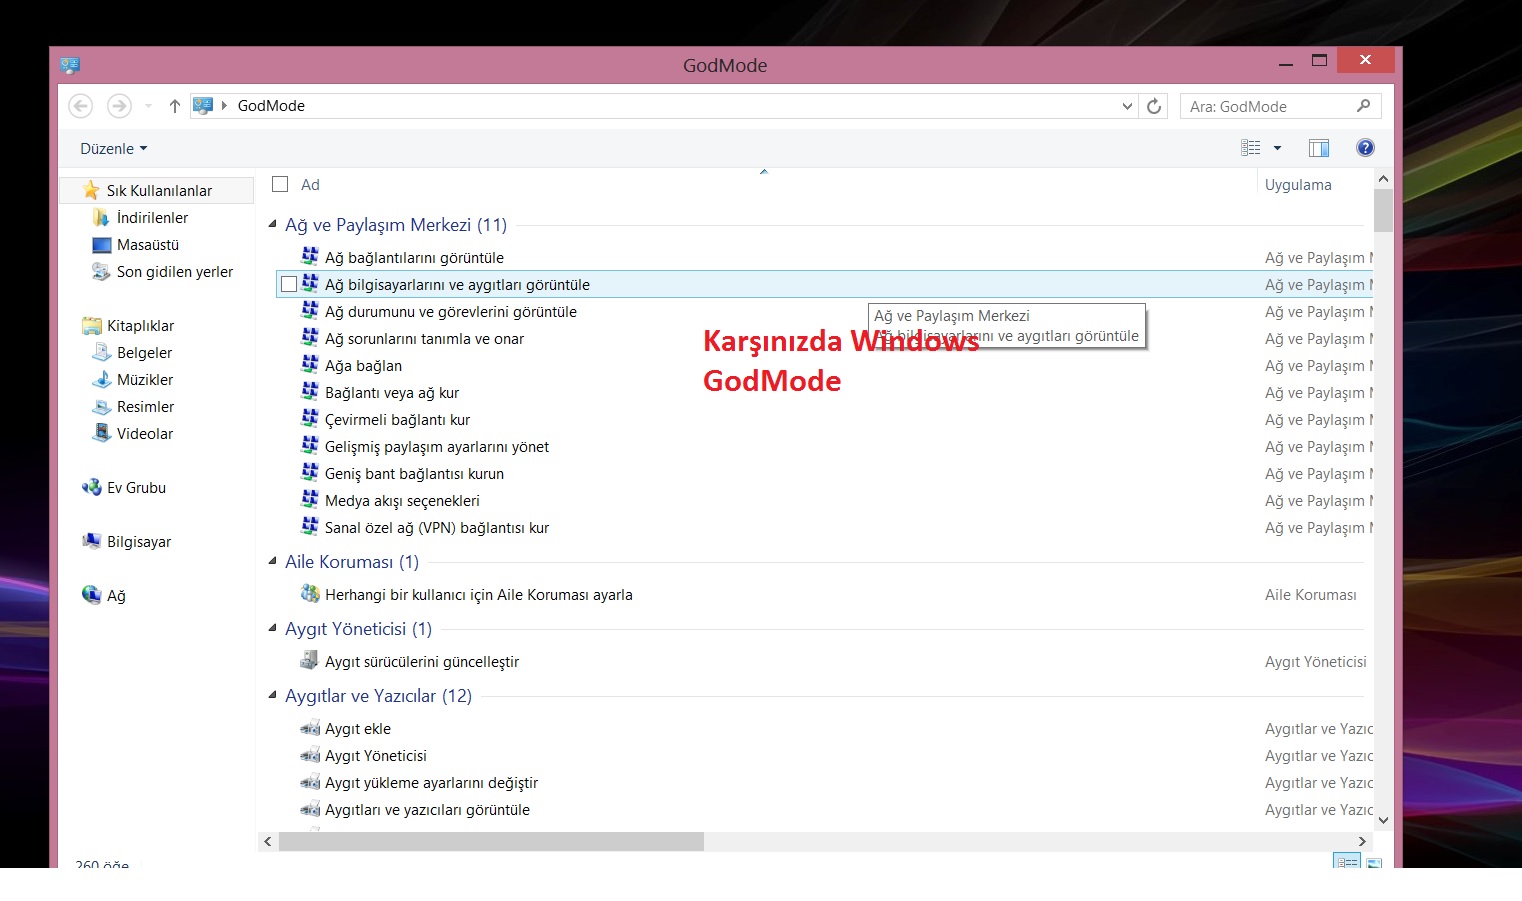This screenshot has width=1522, height=901.
Task: Click the Aygıt ekle printer icon
Action: [x=310, y=728]
